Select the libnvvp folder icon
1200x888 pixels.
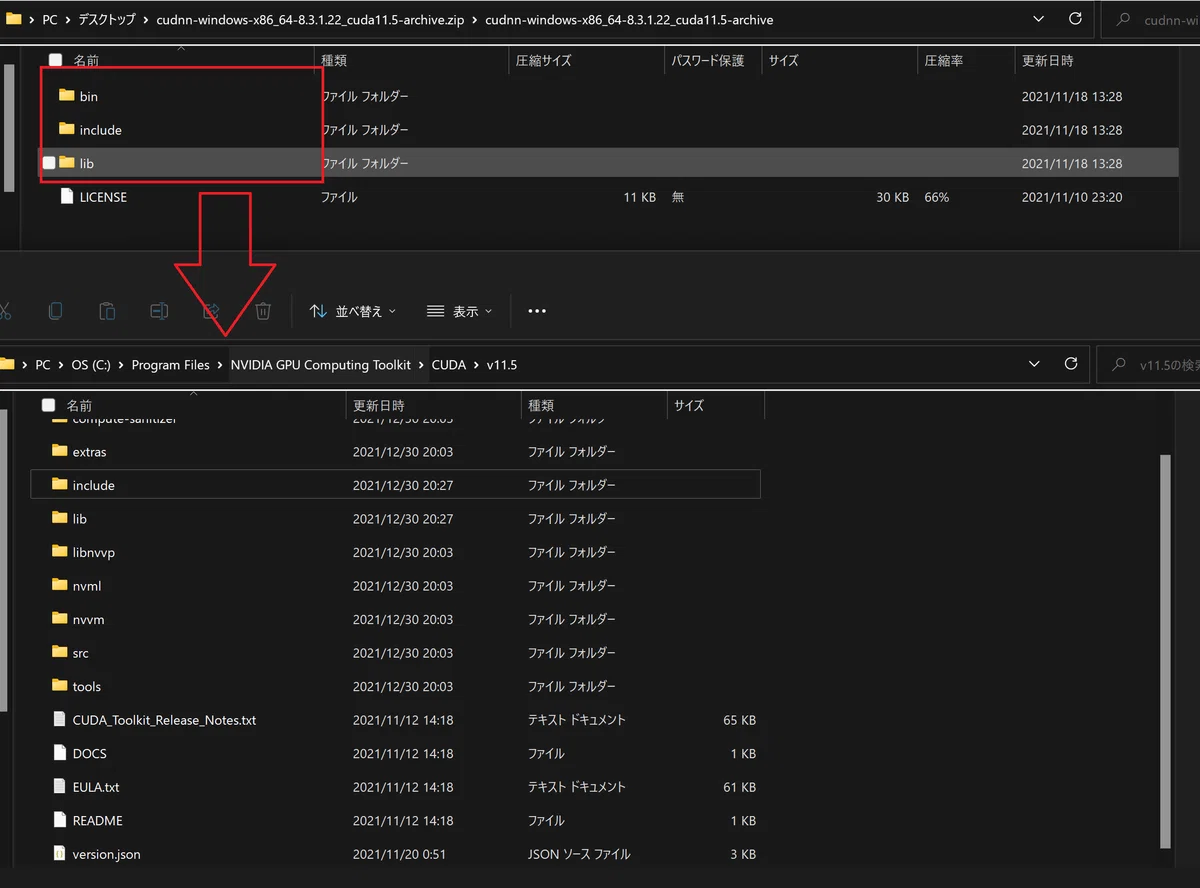pyautogui.click(x=60, y=552)
